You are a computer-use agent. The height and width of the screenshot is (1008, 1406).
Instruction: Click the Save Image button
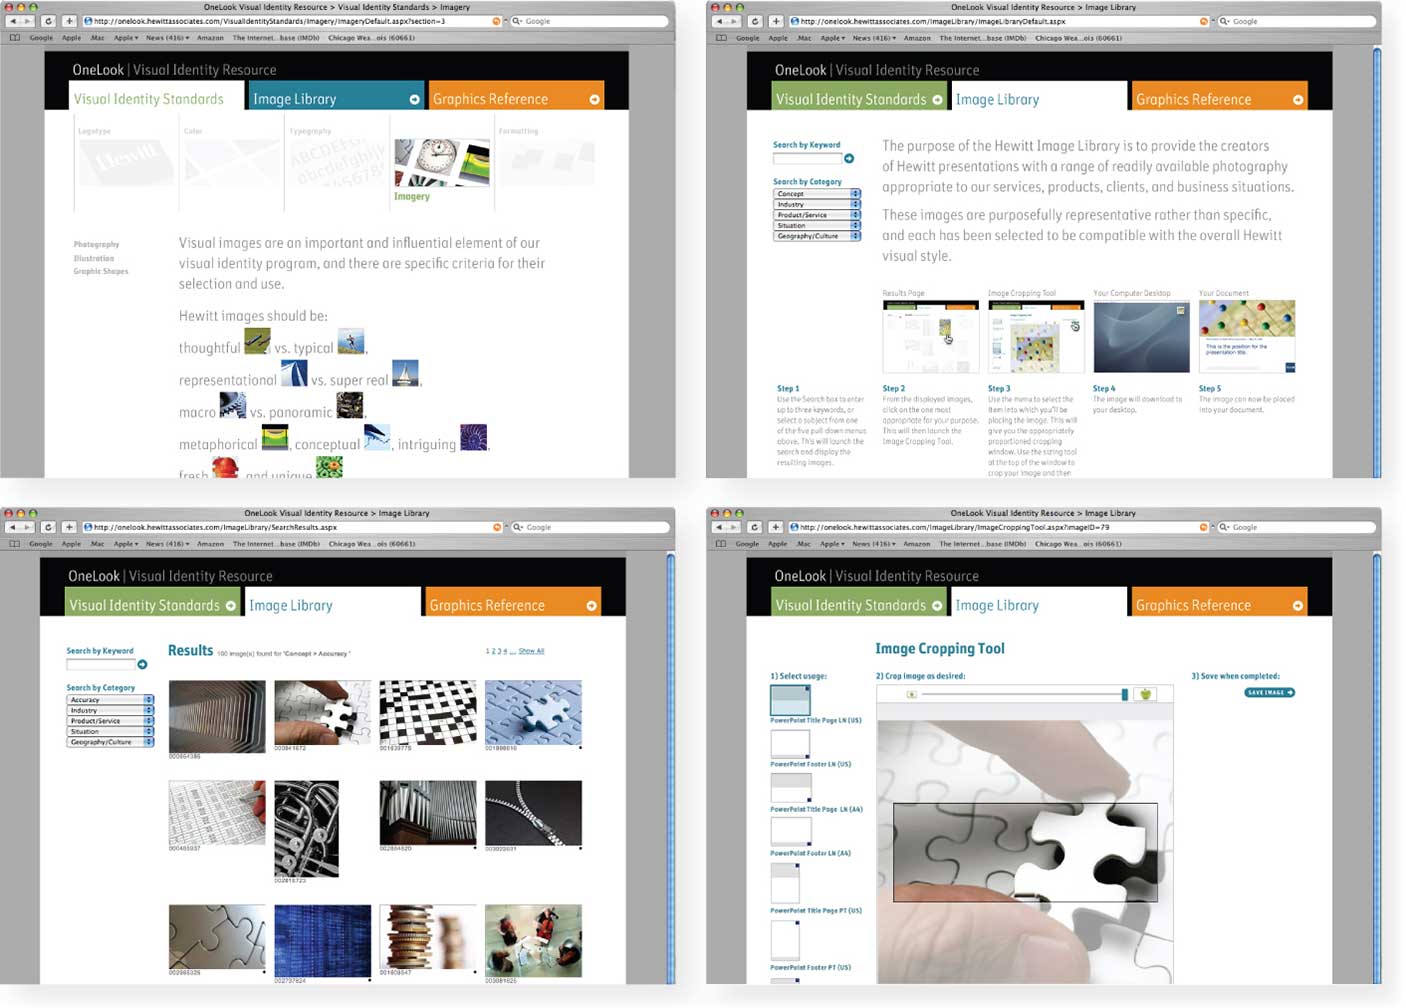[x=1269, y=692]
